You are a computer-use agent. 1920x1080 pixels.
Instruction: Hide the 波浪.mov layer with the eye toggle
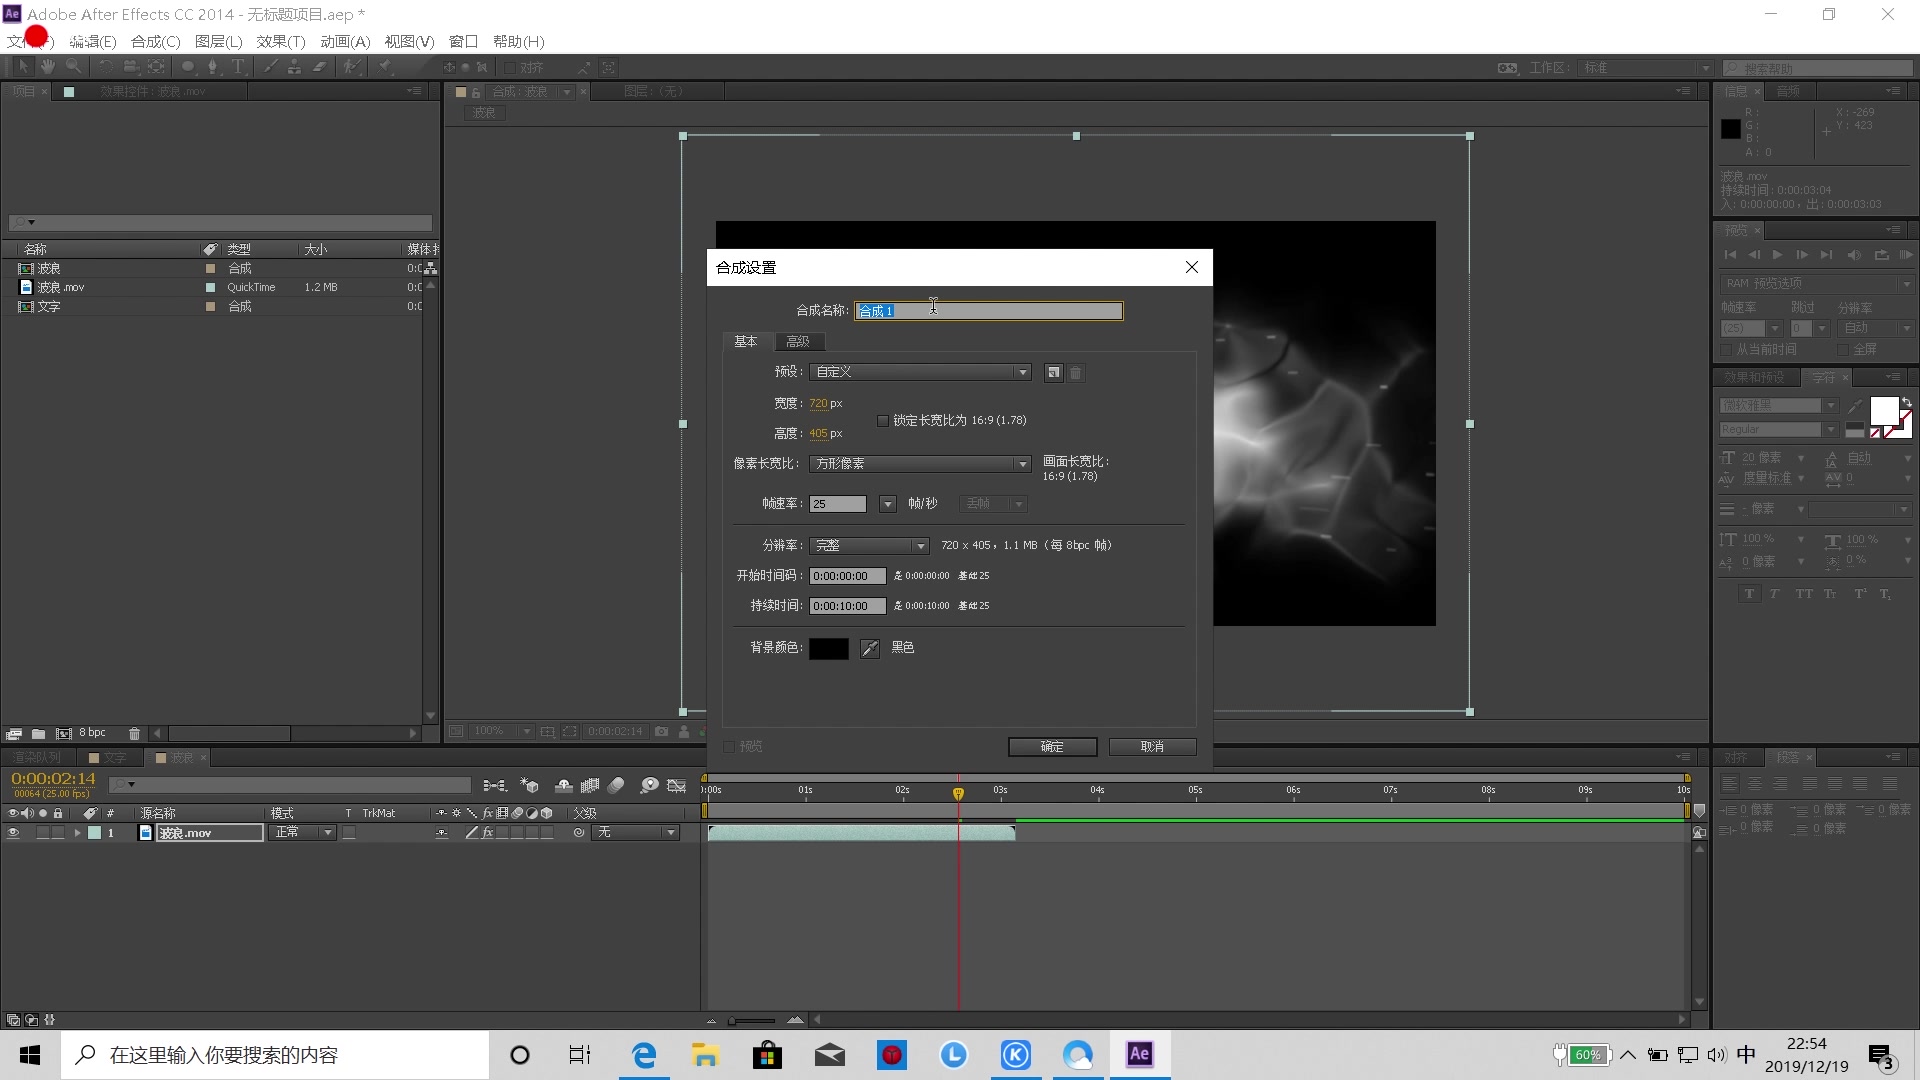pos(13,833)
